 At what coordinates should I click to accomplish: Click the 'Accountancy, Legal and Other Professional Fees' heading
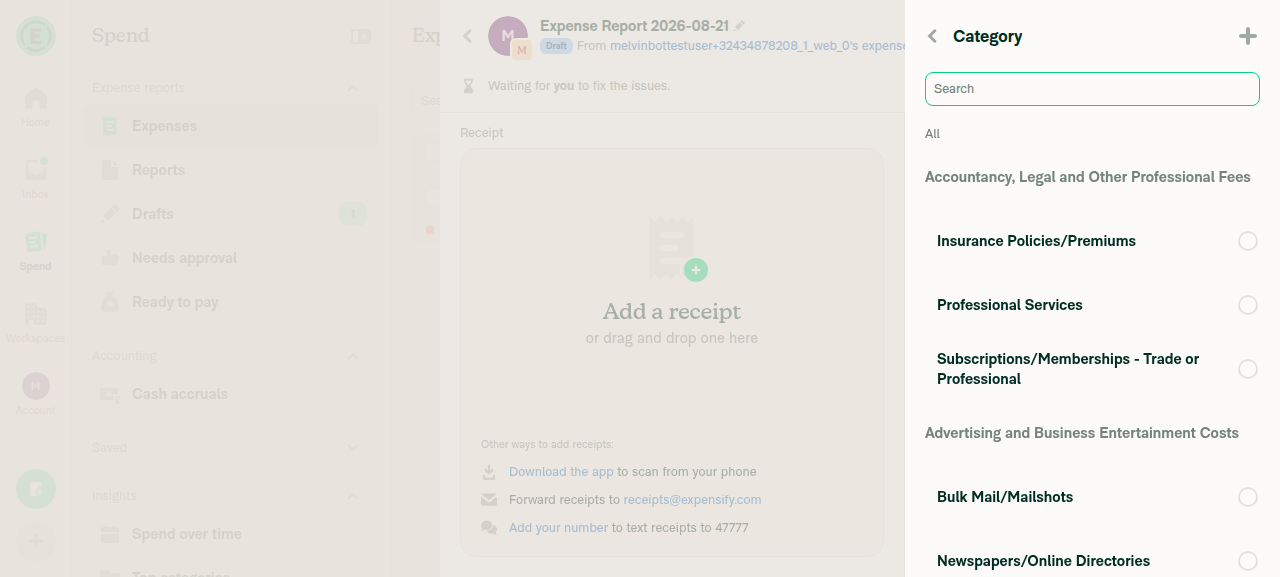pyautogui.click(x=1088, y=177)
